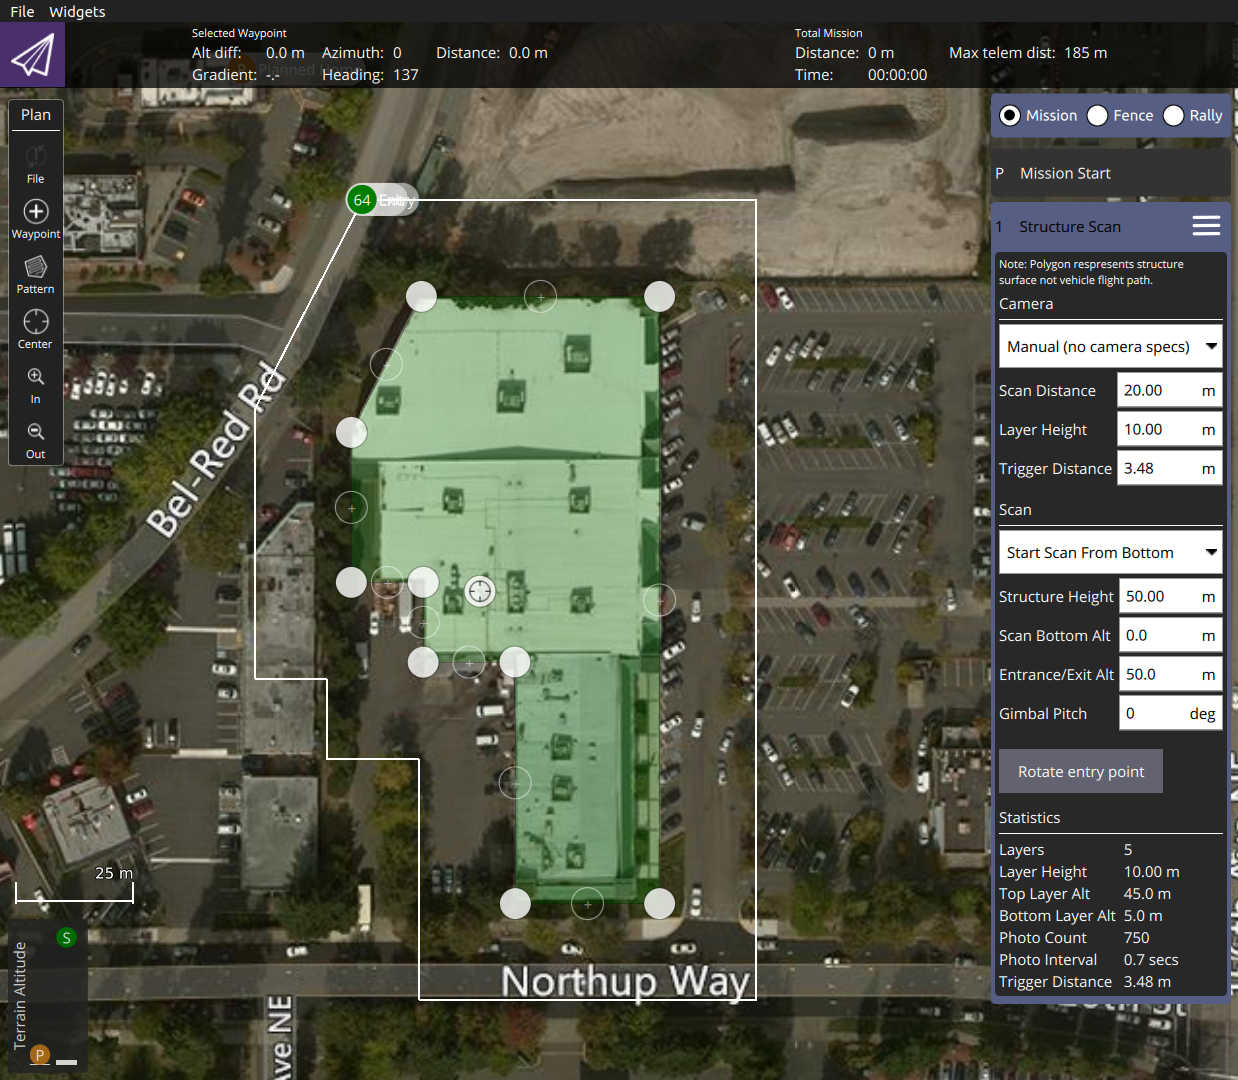
Task: Open the Widgets menu
Action: point(77,11)
